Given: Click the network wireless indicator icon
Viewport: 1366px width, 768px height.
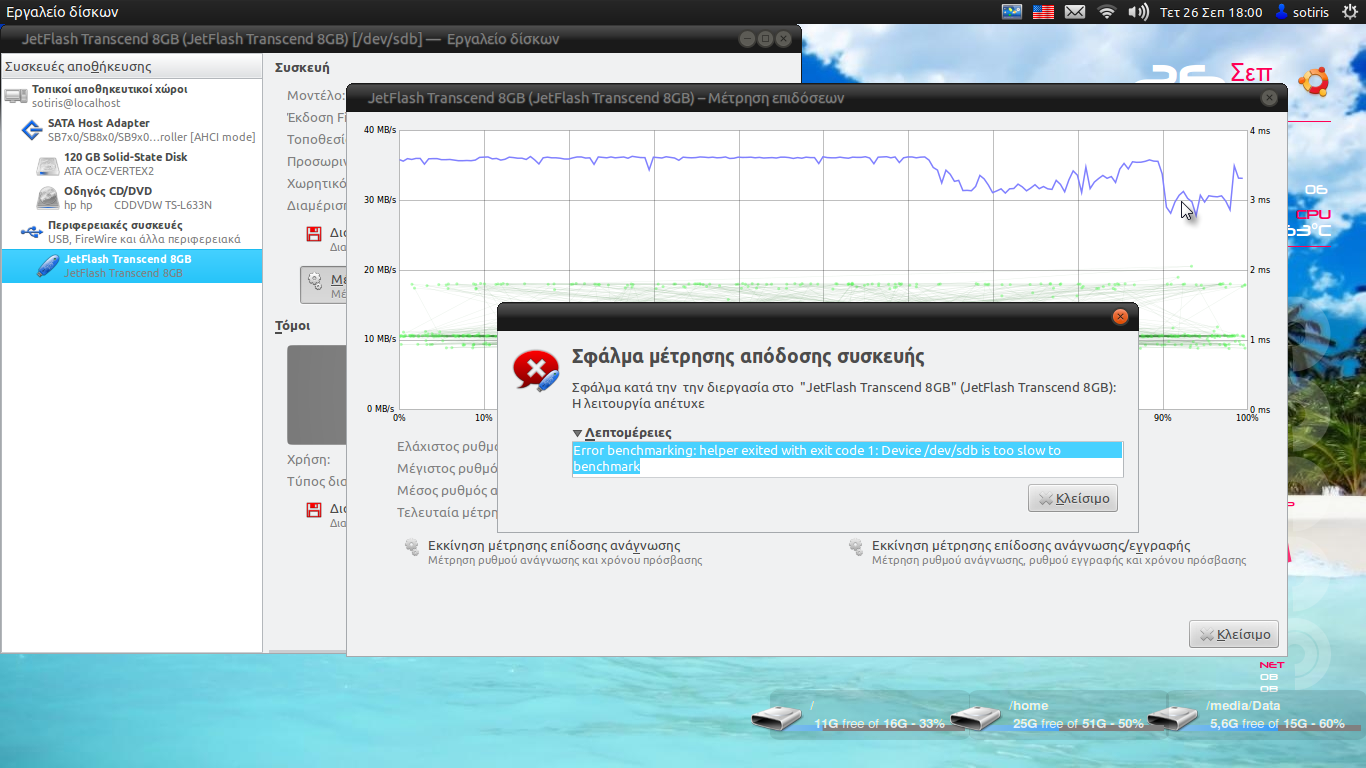Looking at the screenshot, I should tap(1106, 12).
